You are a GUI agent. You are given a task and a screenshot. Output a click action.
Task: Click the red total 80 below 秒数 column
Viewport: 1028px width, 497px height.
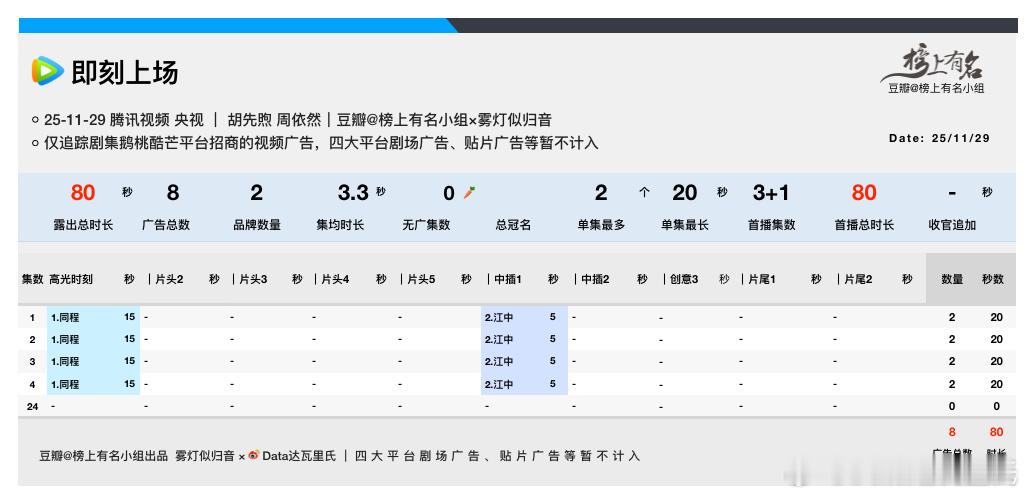(997, 432)
